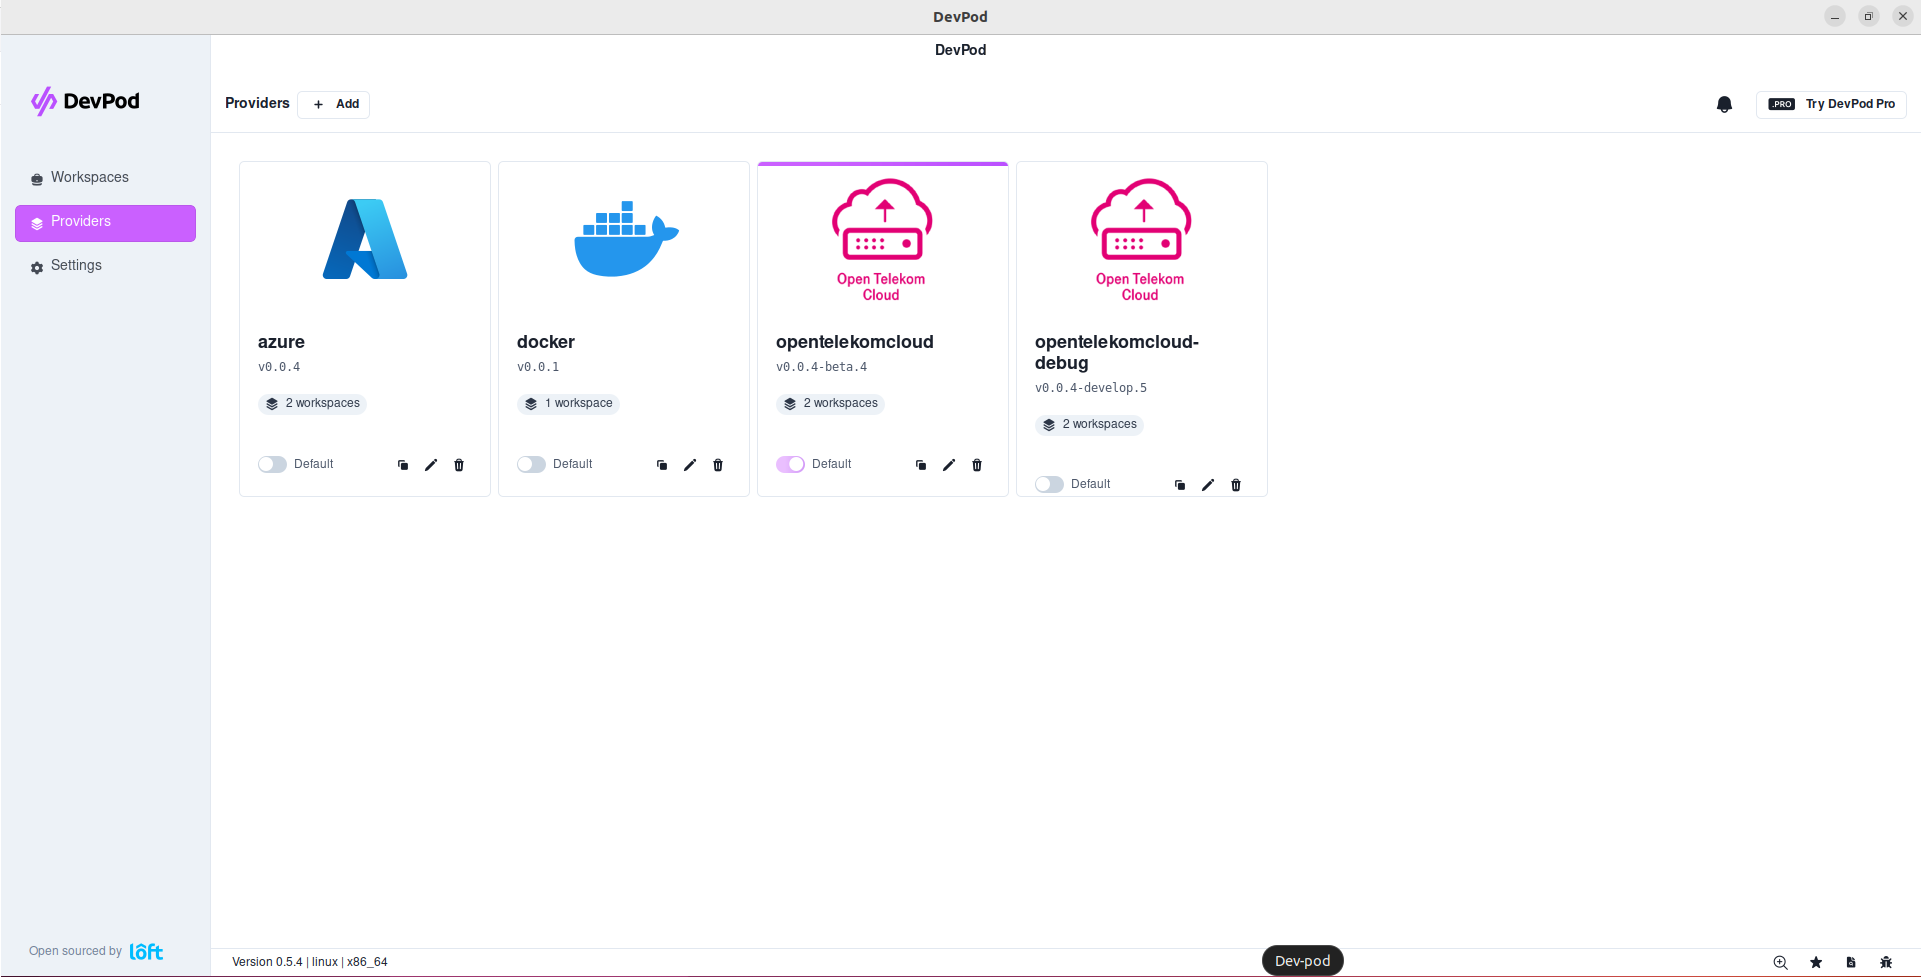Delete the opentelekomcloud-debug provider
1921x977 pixels.
1236,485
